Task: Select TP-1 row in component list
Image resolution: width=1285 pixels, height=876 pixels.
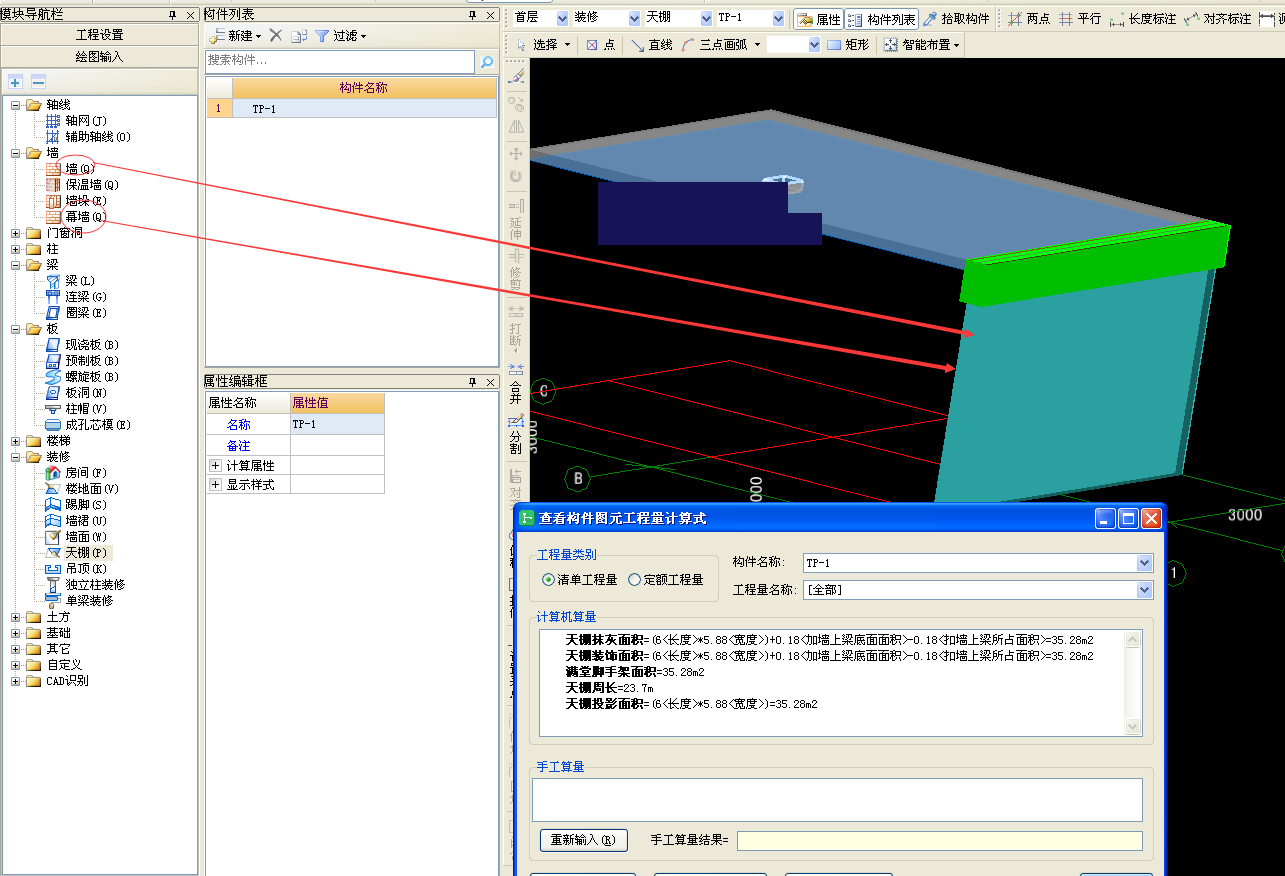Action: point(351,108)
